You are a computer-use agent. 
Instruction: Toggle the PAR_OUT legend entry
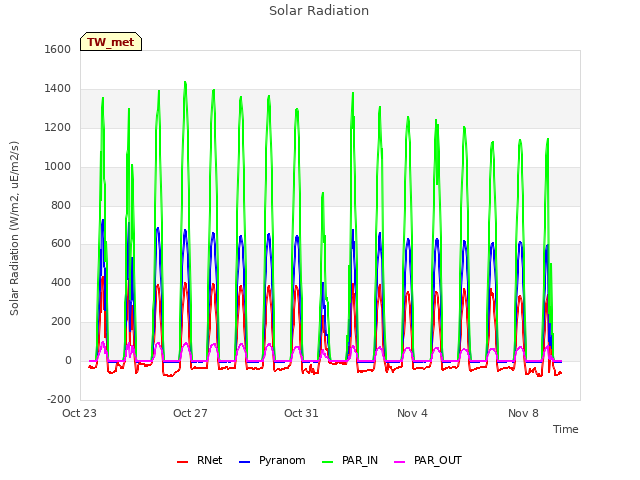click(428, 460)
